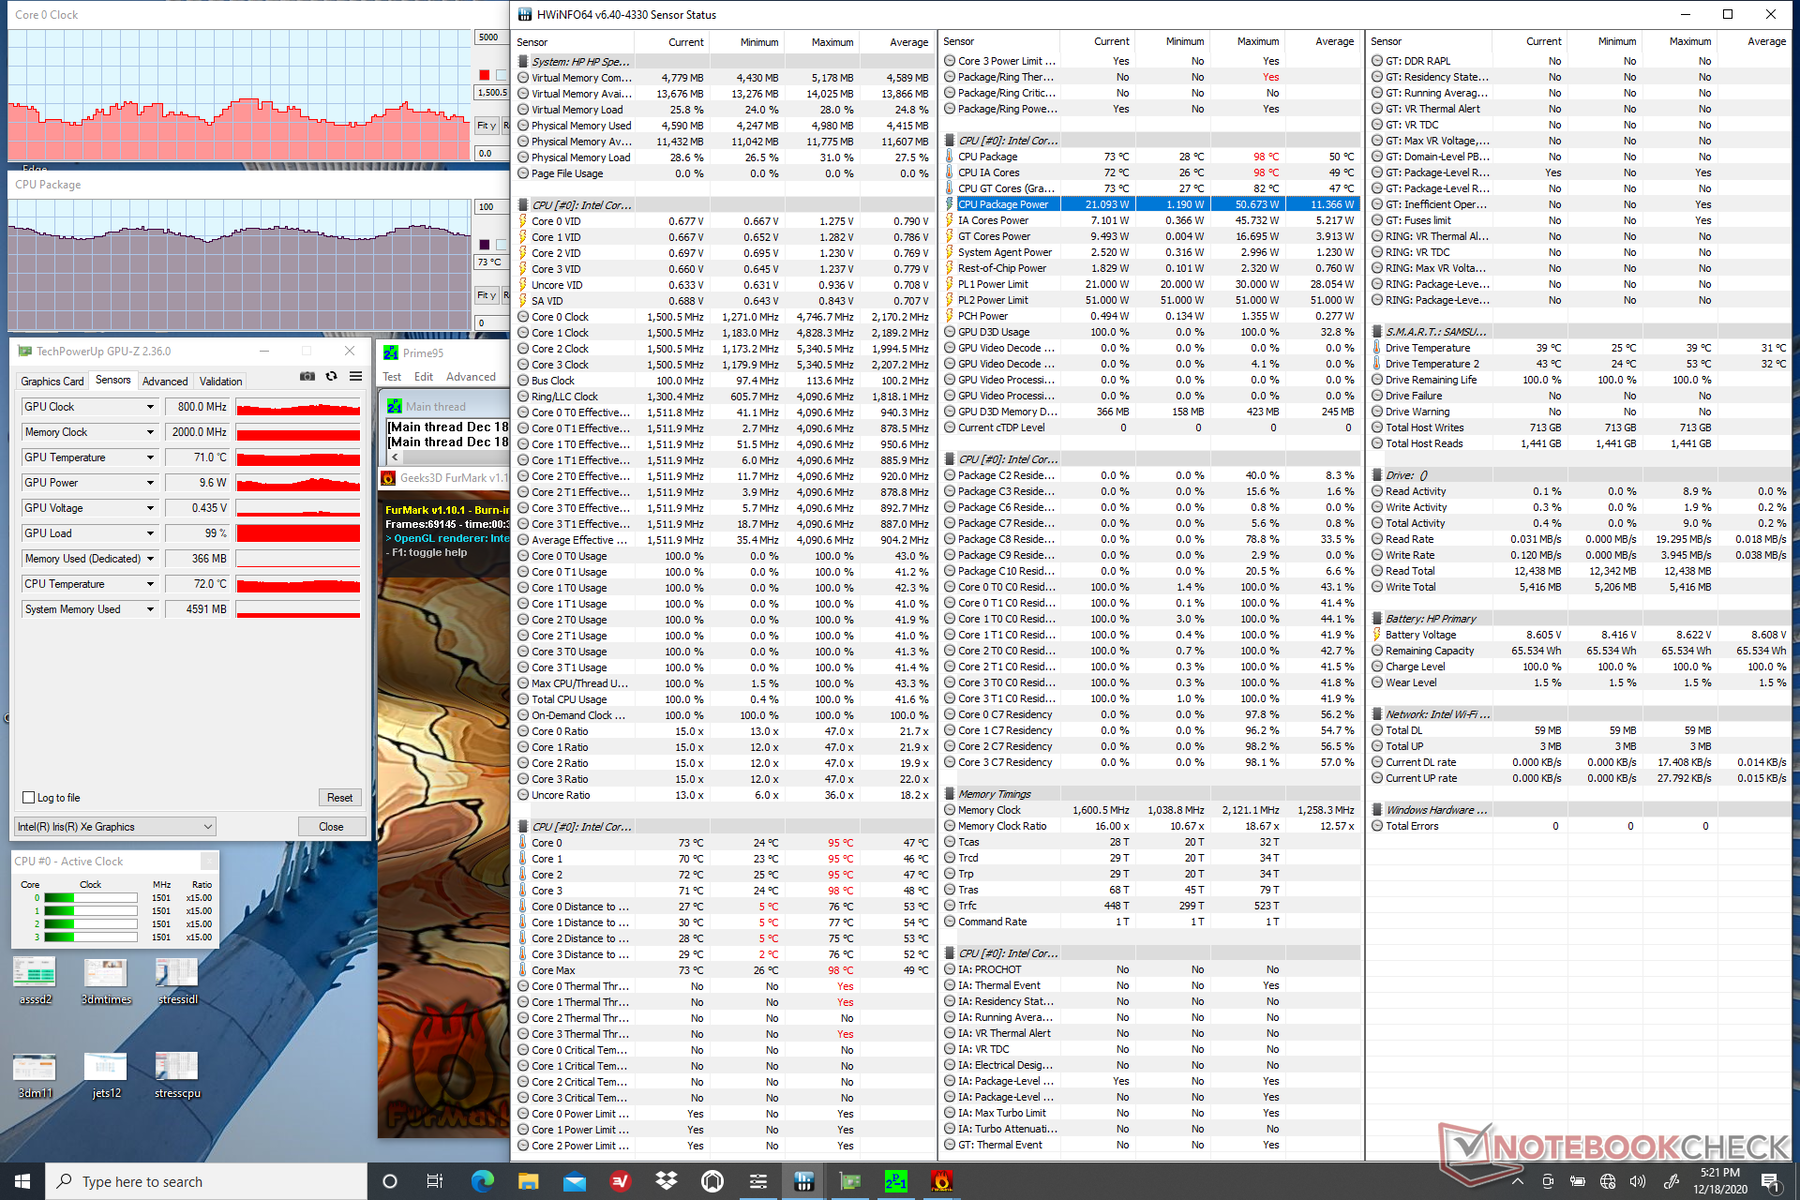The width and height of the screenshot is (1800, 1200).
Task: Open the notification center icon
Action: pos(1769,1181)
